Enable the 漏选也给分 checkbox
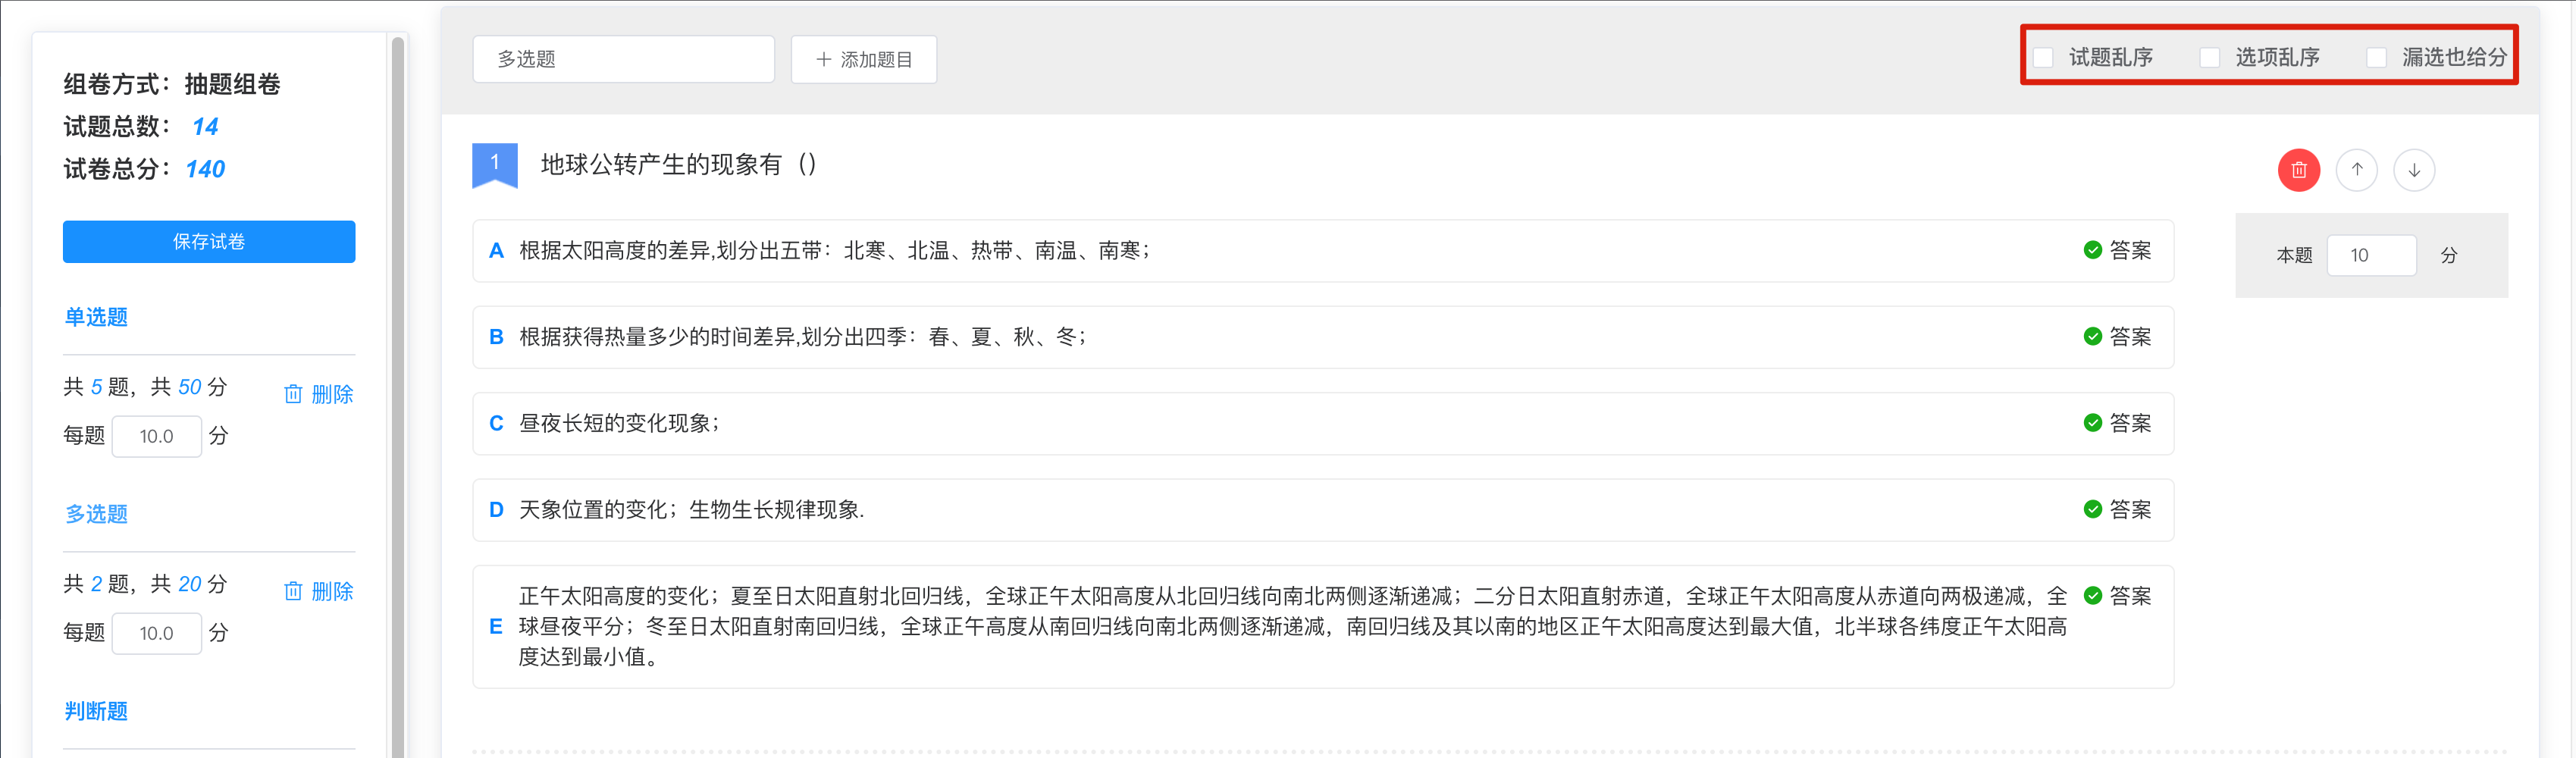The image size is (2576, 758). click(x=2377, y=57)
